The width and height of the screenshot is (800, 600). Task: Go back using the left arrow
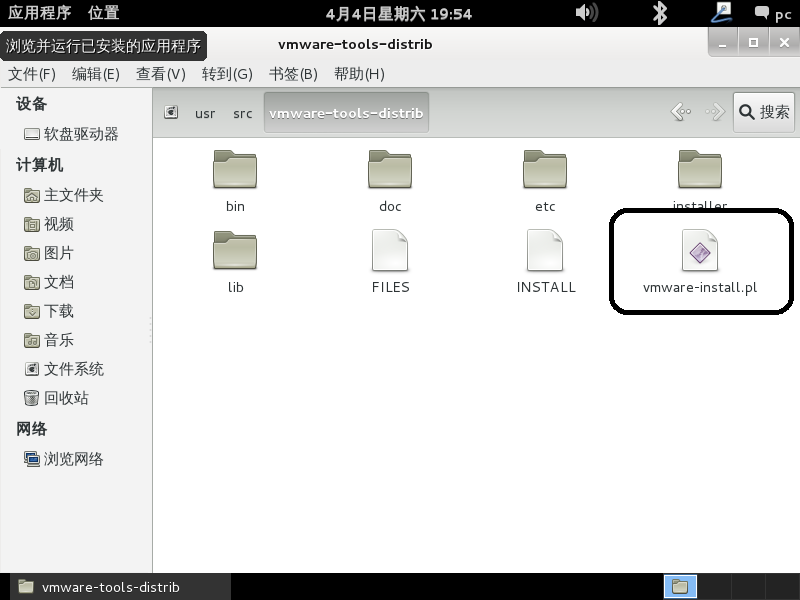pyautogui.click(x=681, y=112)
